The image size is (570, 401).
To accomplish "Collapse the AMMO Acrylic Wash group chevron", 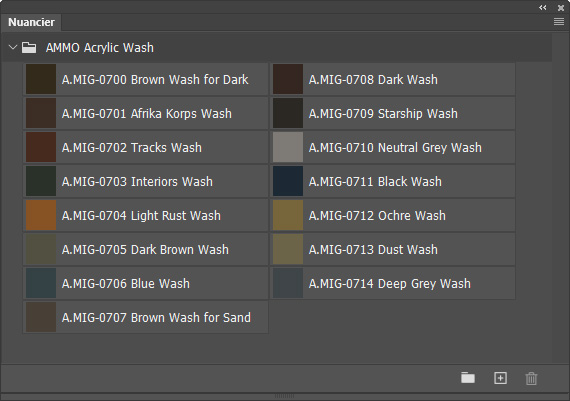I will pos(13,47).
